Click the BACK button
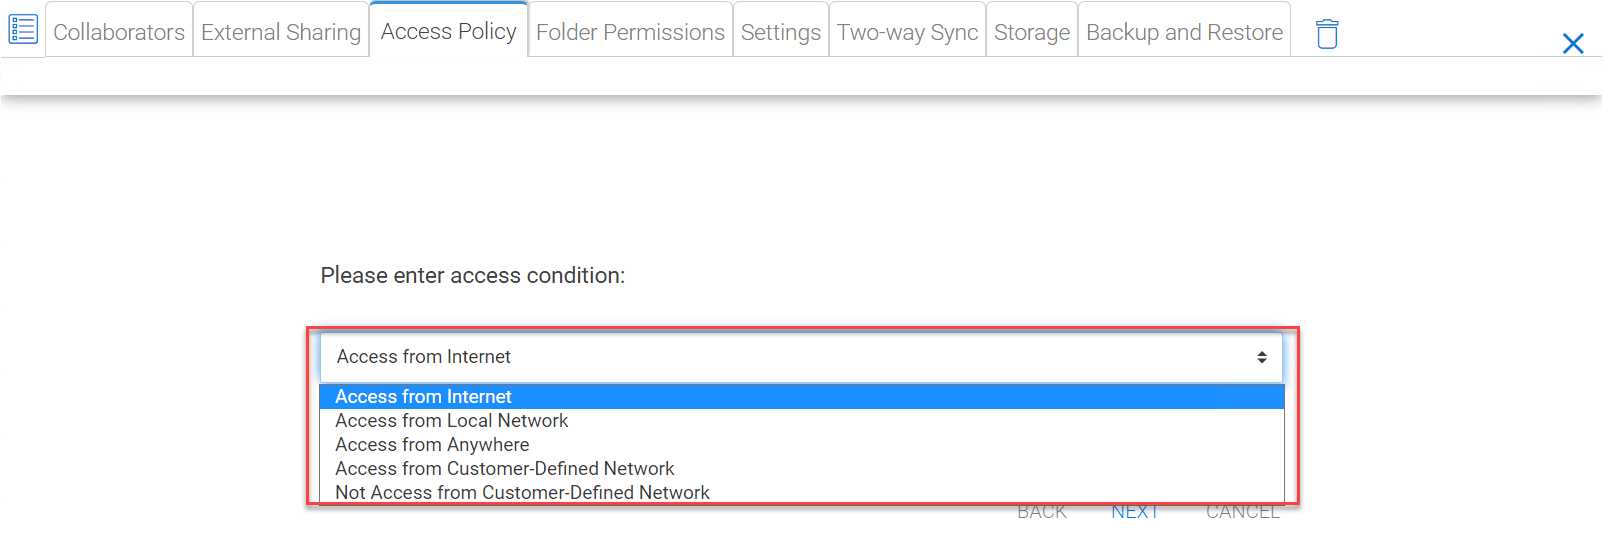The image size is (1604, 555). (x=1042, y=512)
